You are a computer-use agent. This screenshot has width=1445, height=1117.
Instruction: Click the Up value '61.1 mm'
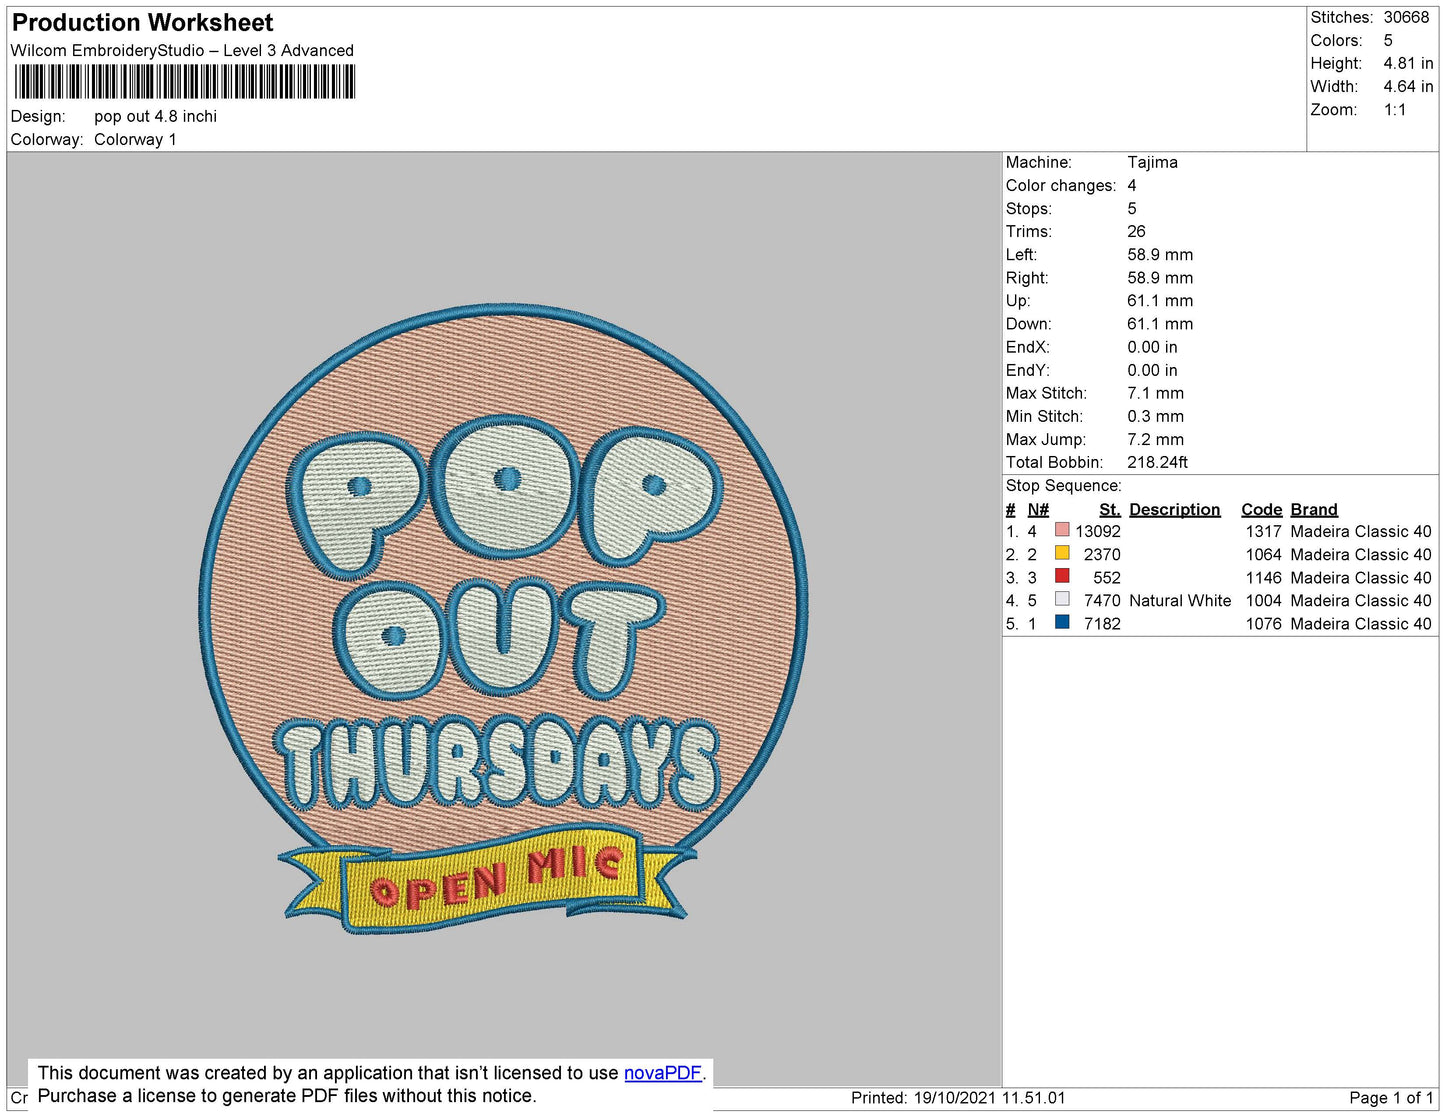point(1160,300)
